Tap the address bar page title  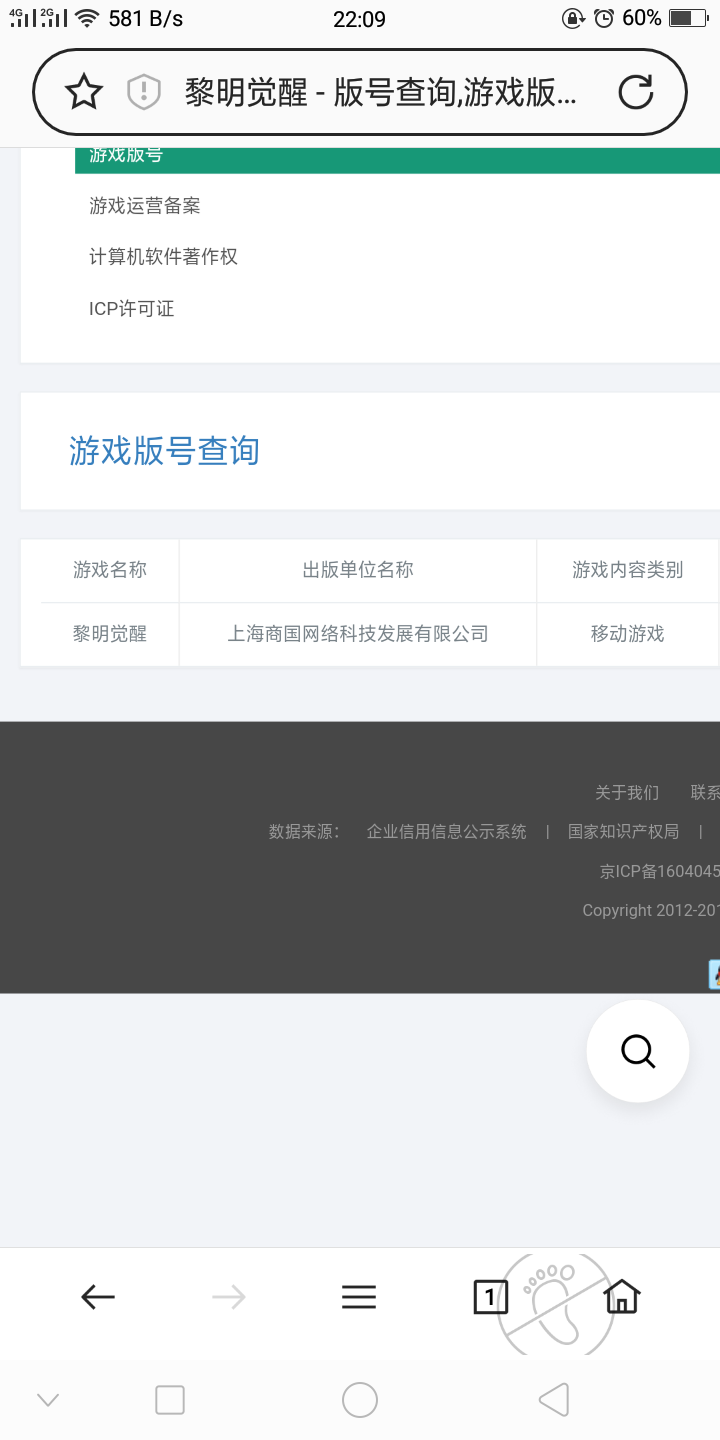coord(380,92)
